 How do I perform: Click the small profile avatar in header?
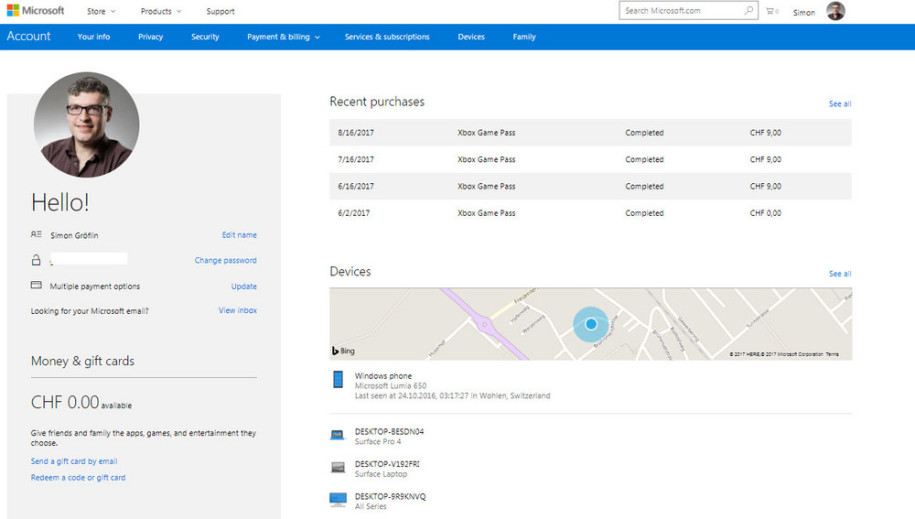click(836, 11)
